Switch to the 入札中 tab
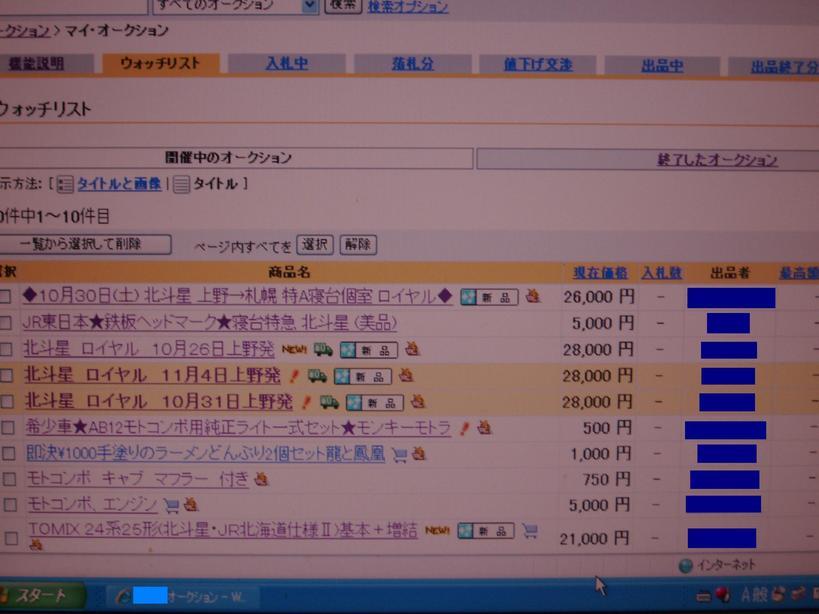The height and width of the screenshot is (614, 819). (287, 64)
